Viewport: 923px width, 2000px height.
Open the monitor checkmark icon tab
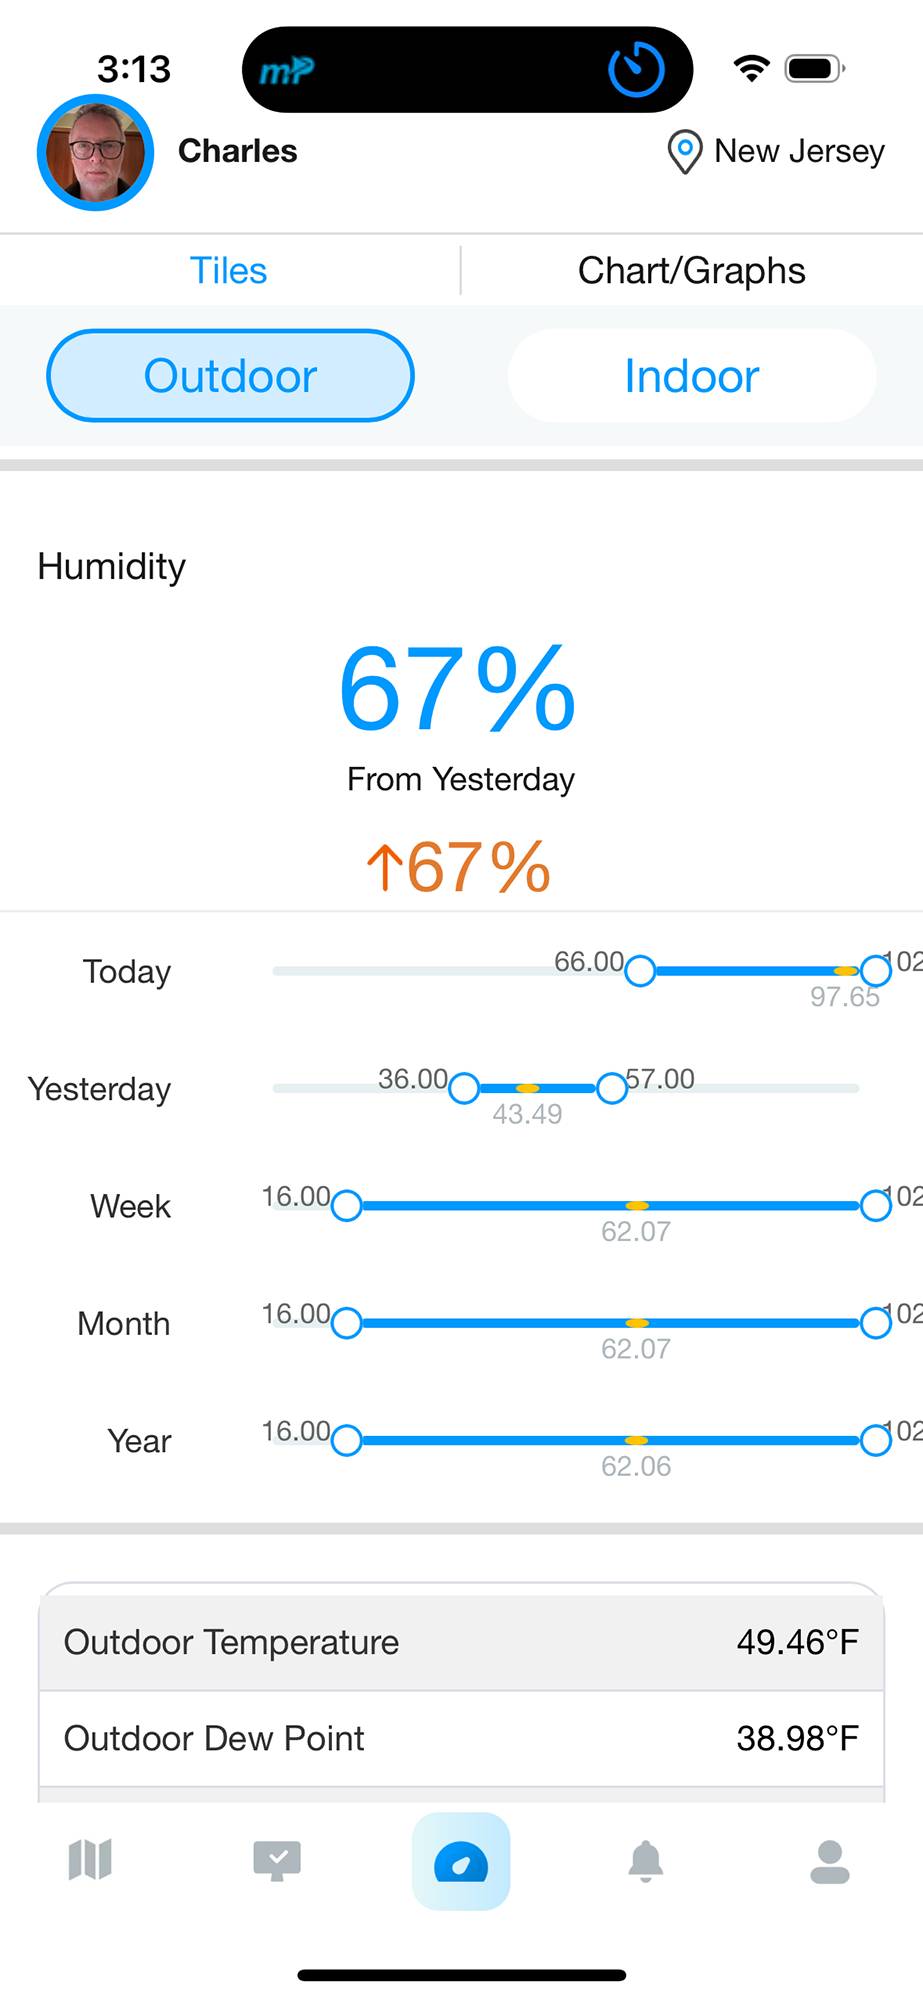277,1861
